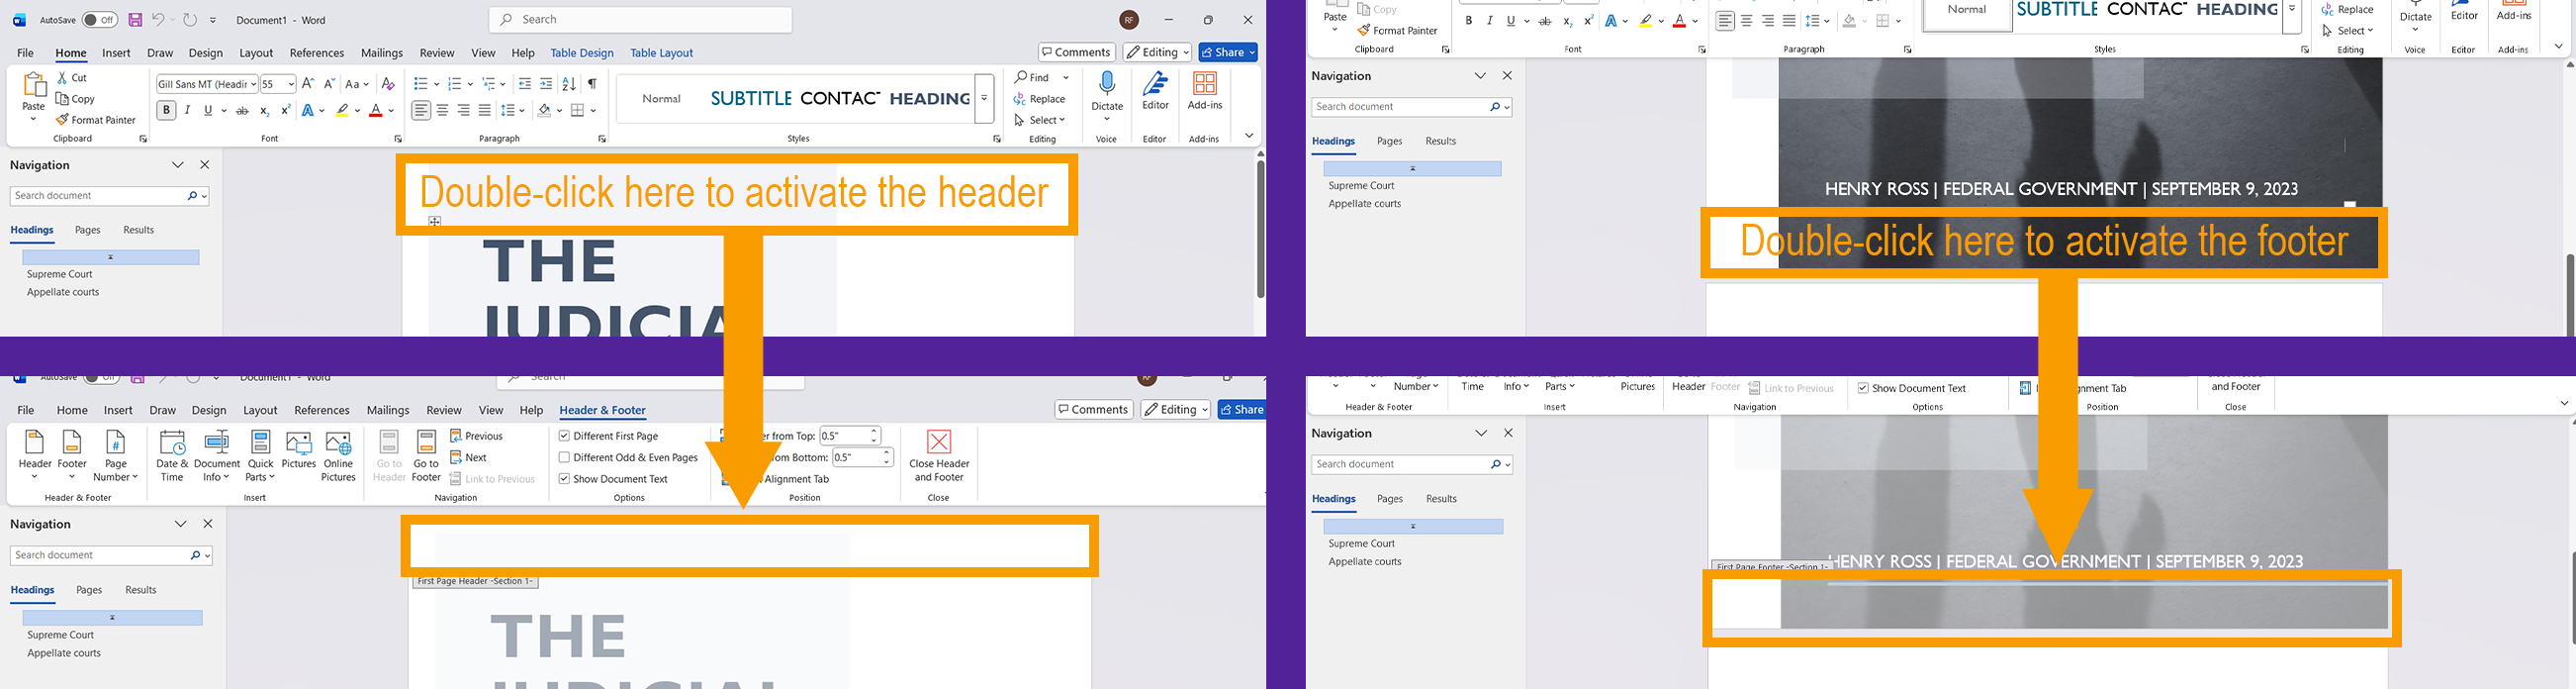Enable the Different First Page checkbox
Image resolution: width=2576 pixels, height=689 pixels.
pyautogui.click(x=565, y=436)
